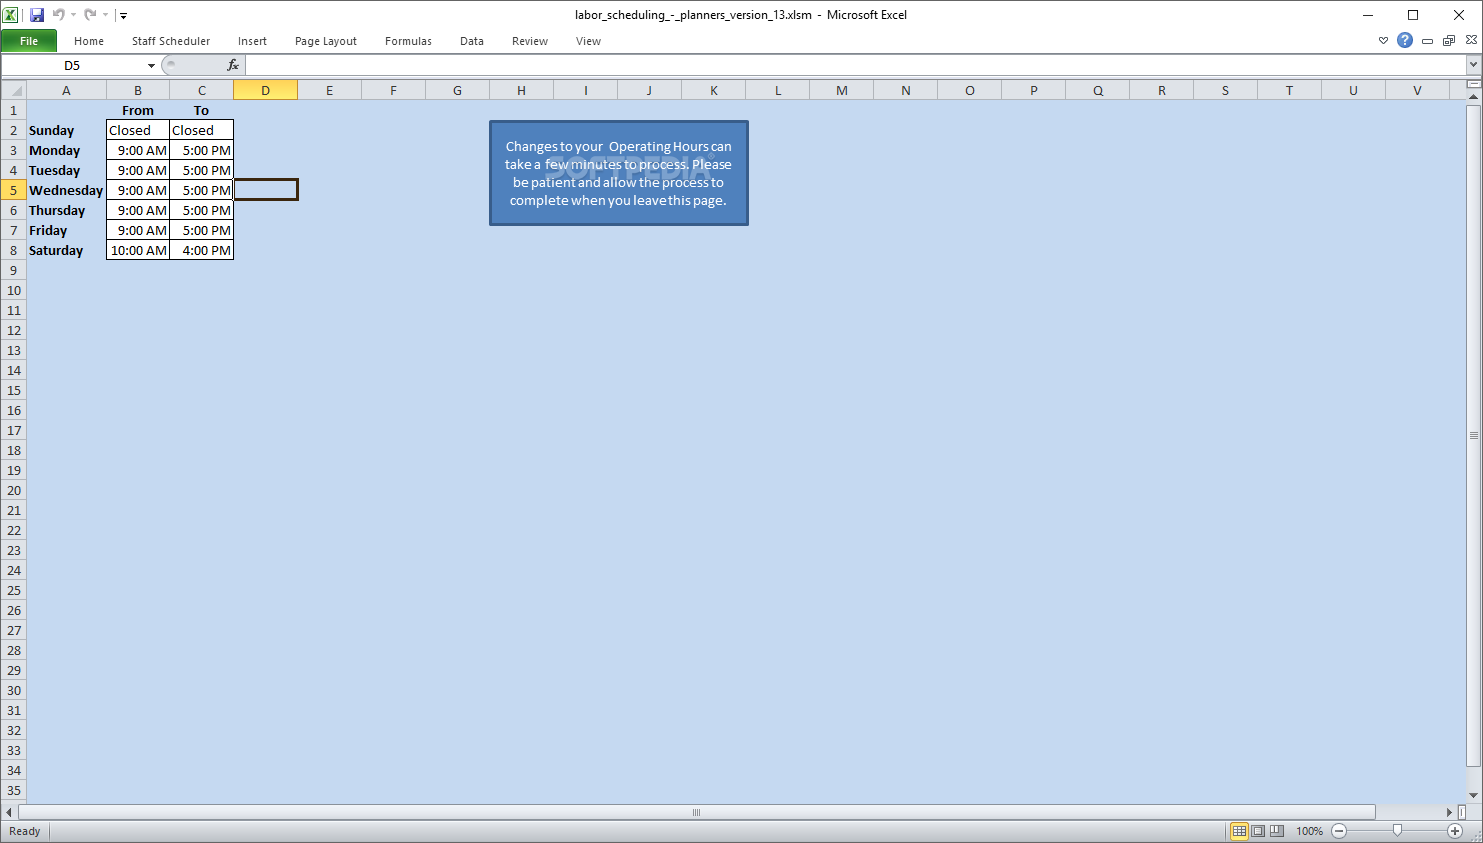This screenshot has width=1483, height=843.
Task: Open Customize Quick Access Toolbar dropdown
Action: point(123,15)
